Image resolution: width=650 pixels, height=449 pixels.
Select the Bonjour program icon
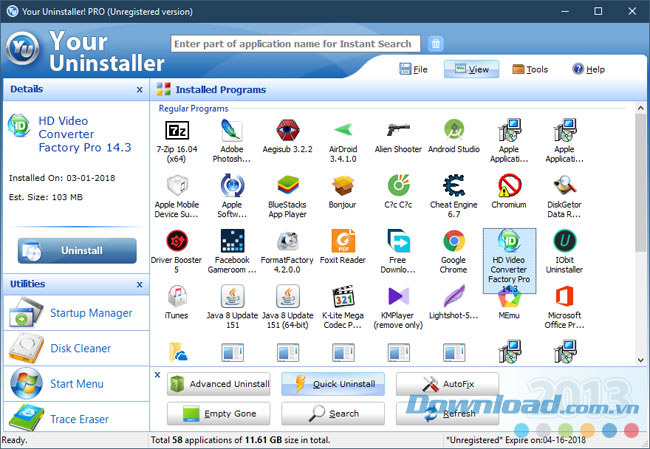pos(343,186)
